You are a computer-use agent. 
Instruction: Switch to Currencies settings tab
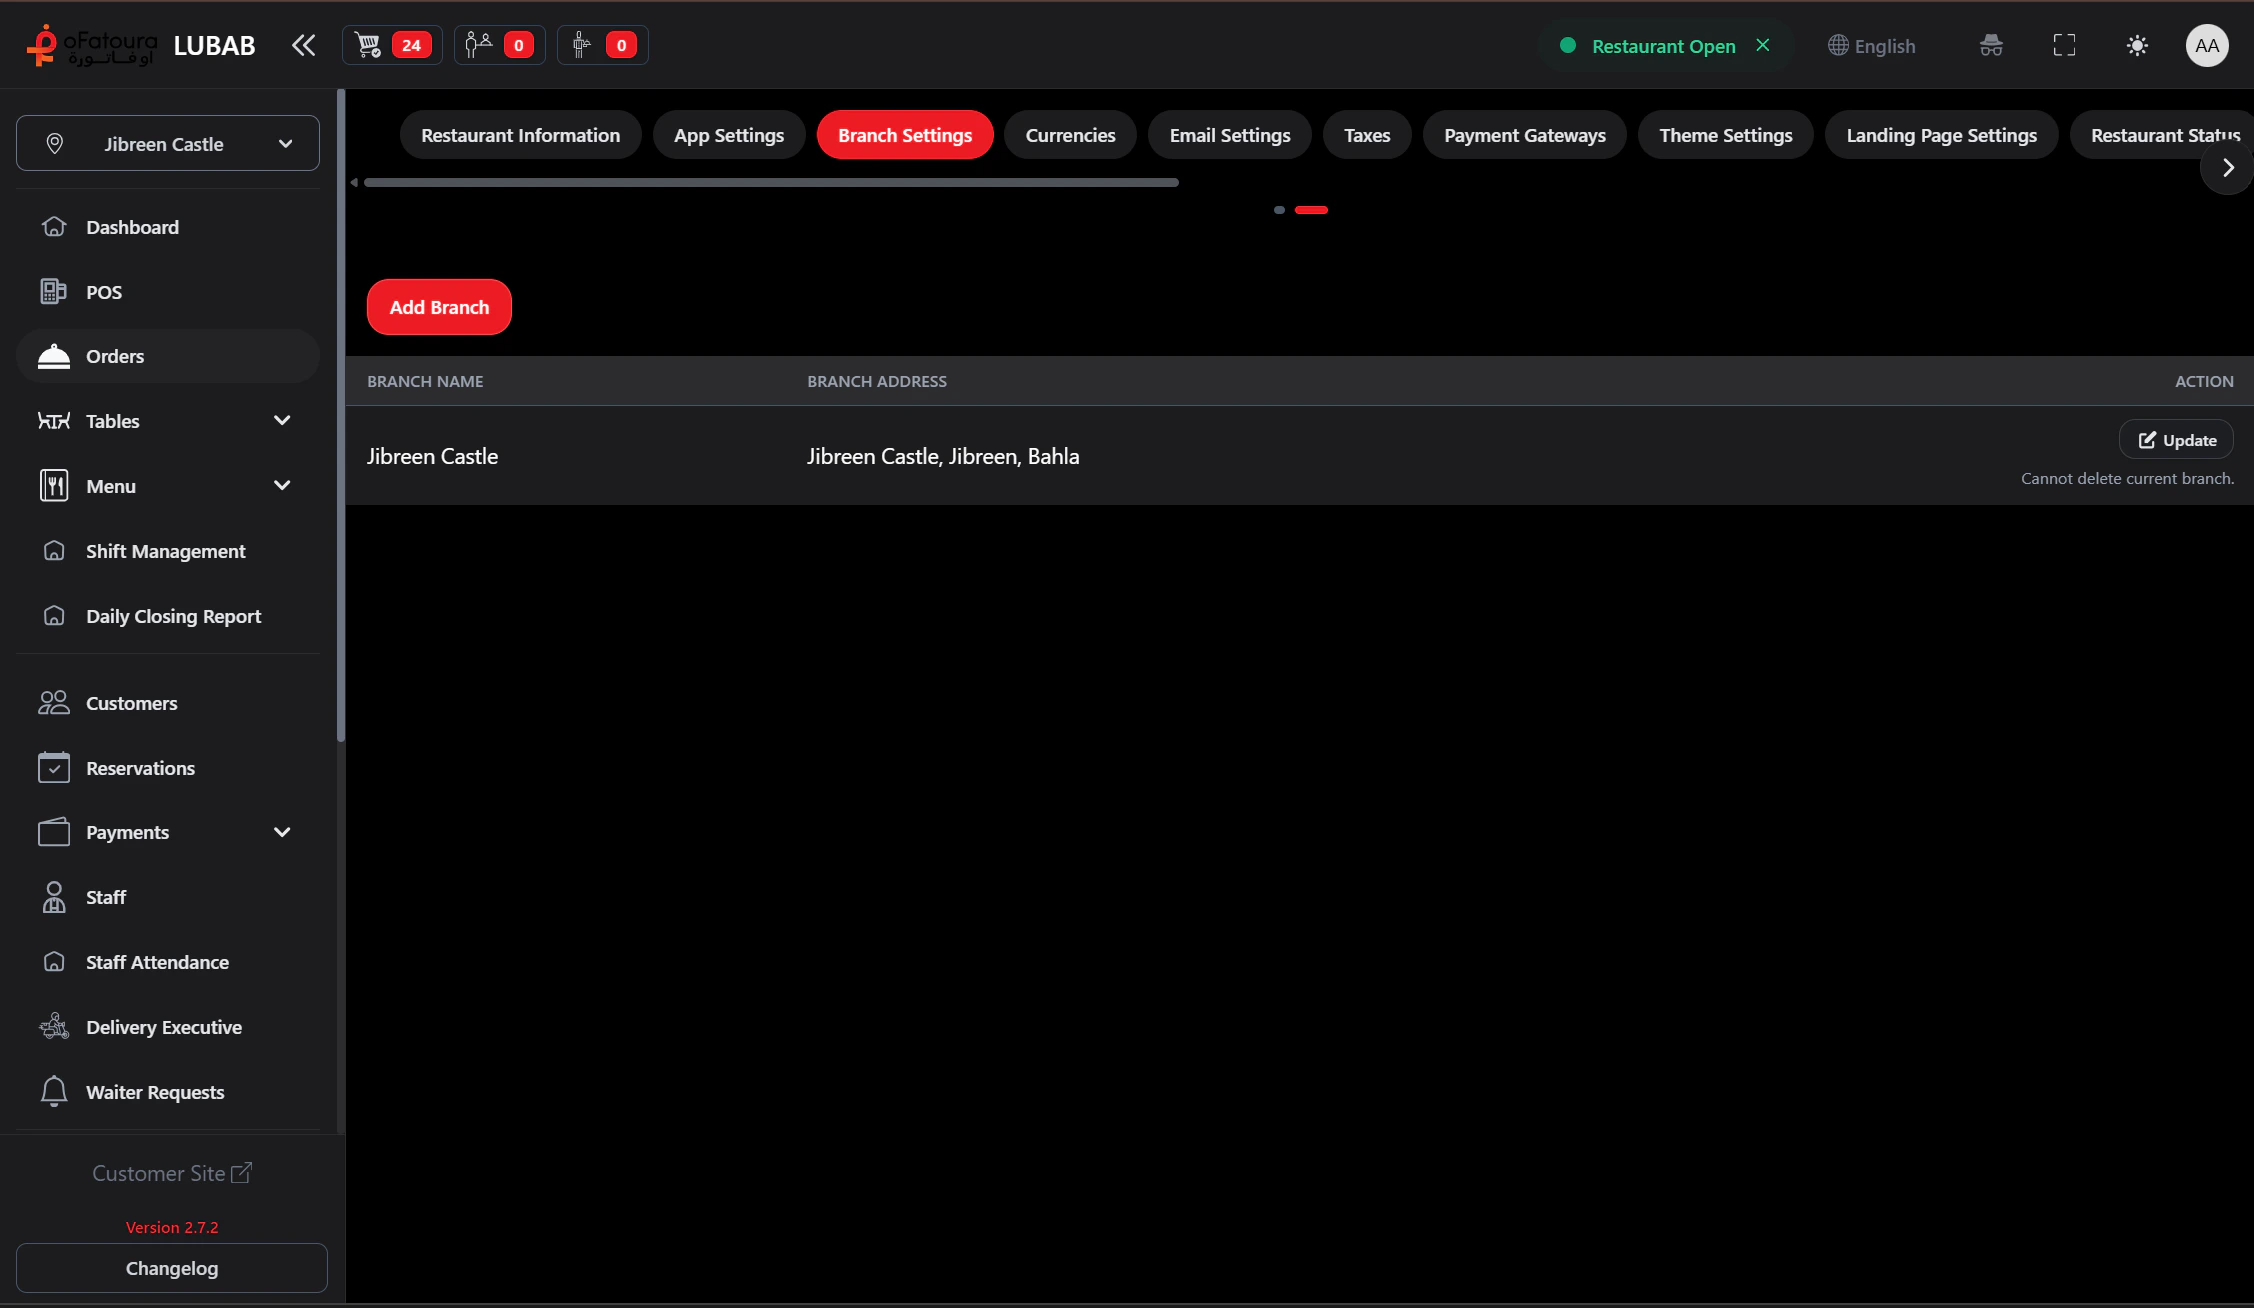[x=1069, y=135]
